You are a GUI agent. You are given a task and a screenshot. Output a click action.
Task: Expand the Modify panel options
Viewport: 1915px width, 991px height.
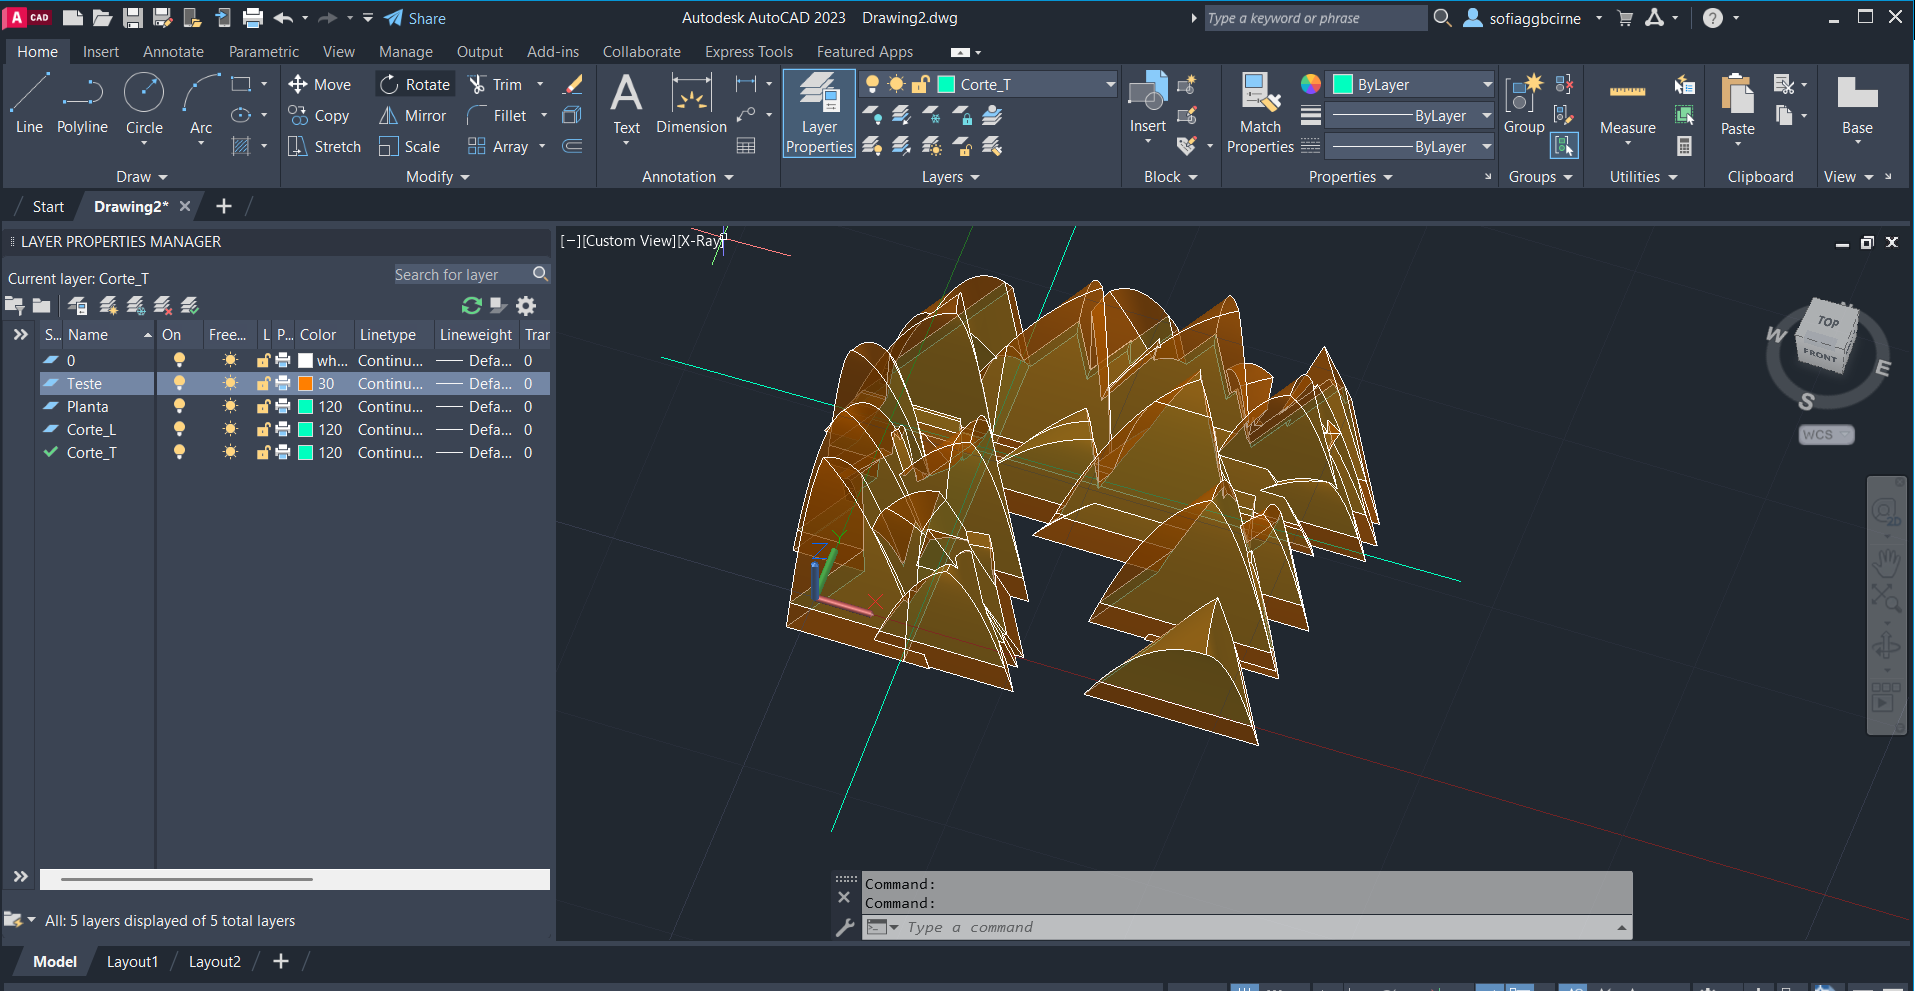pyautogui.click(x=438, y=177)
